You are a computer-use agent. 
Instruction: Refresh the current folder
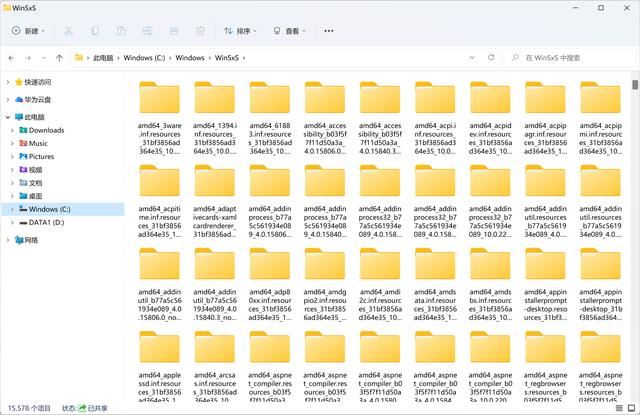[491, 58]
